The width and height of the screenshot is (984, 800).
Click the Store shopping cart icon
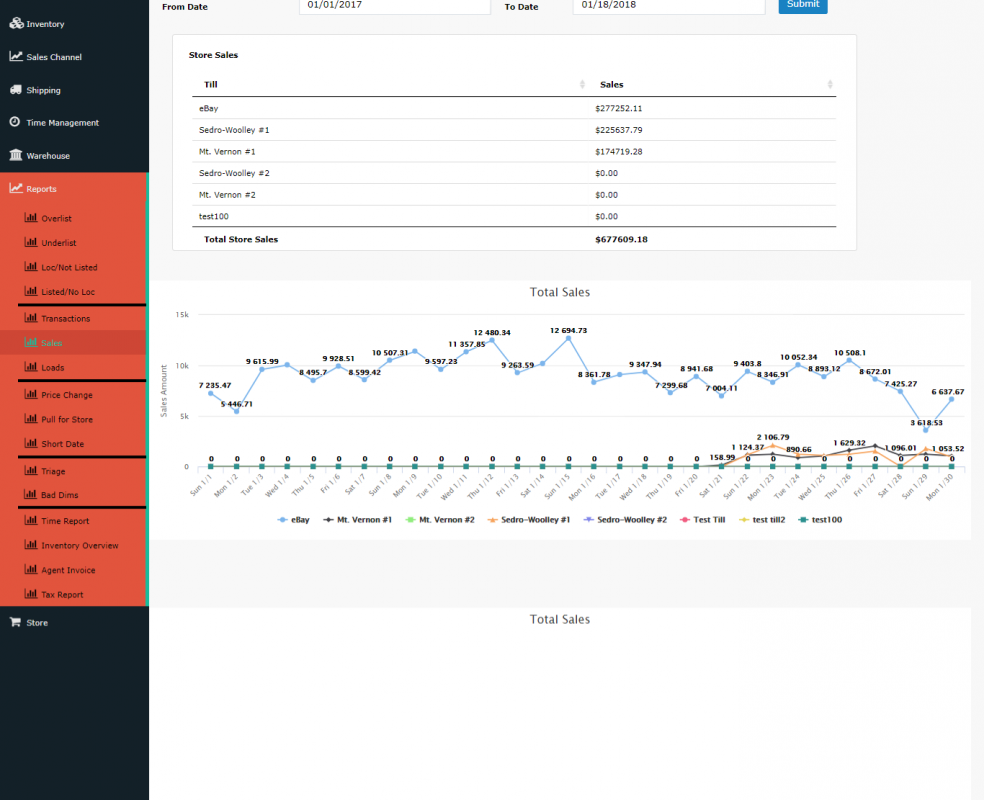tap(15, 622)
